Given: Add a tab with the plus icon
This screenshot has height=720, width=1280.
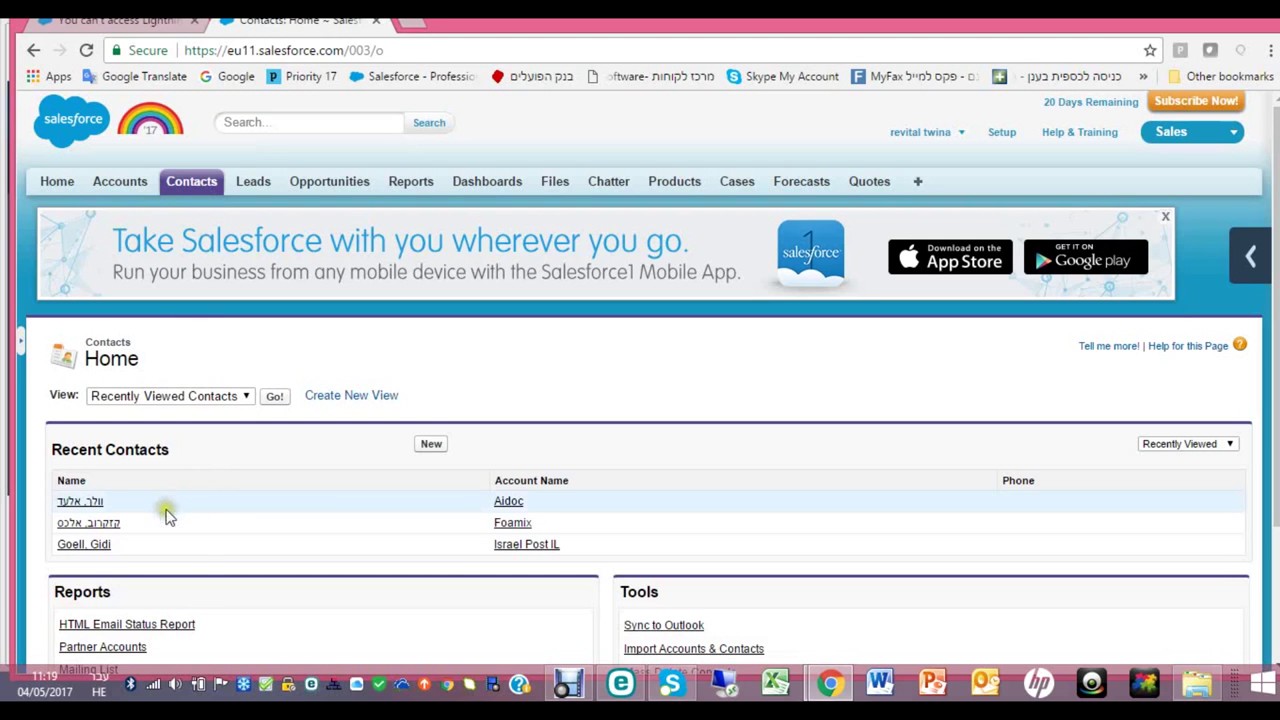Looking at the screenshot, I should (917, 181).
